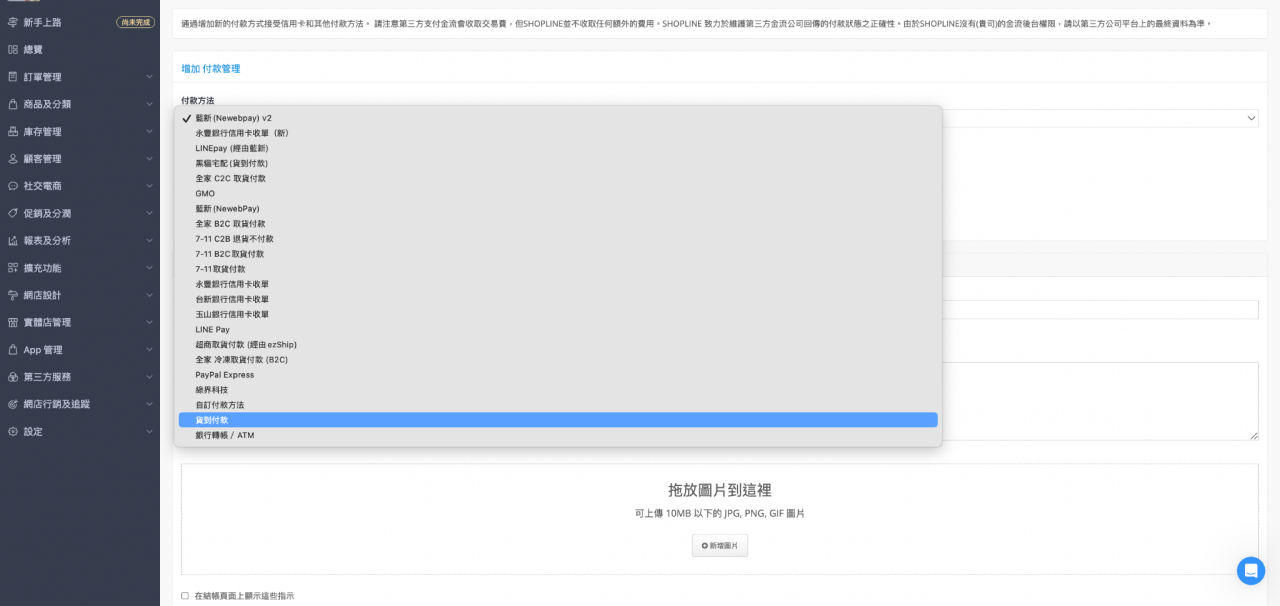Open the chat support bubble icon

pyautogui.click(x=1251, y=571)
